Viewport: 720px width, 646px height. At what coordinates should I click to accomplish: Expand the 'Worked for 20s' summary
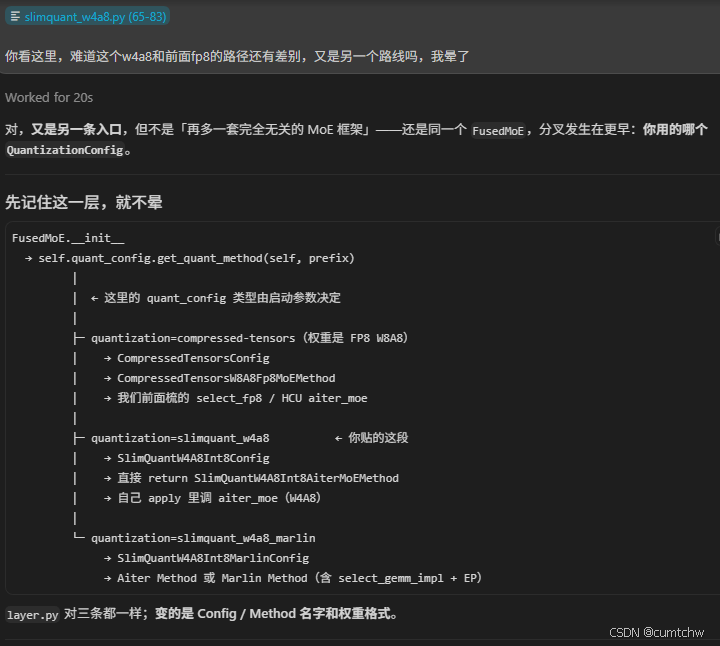click(49, 98)
